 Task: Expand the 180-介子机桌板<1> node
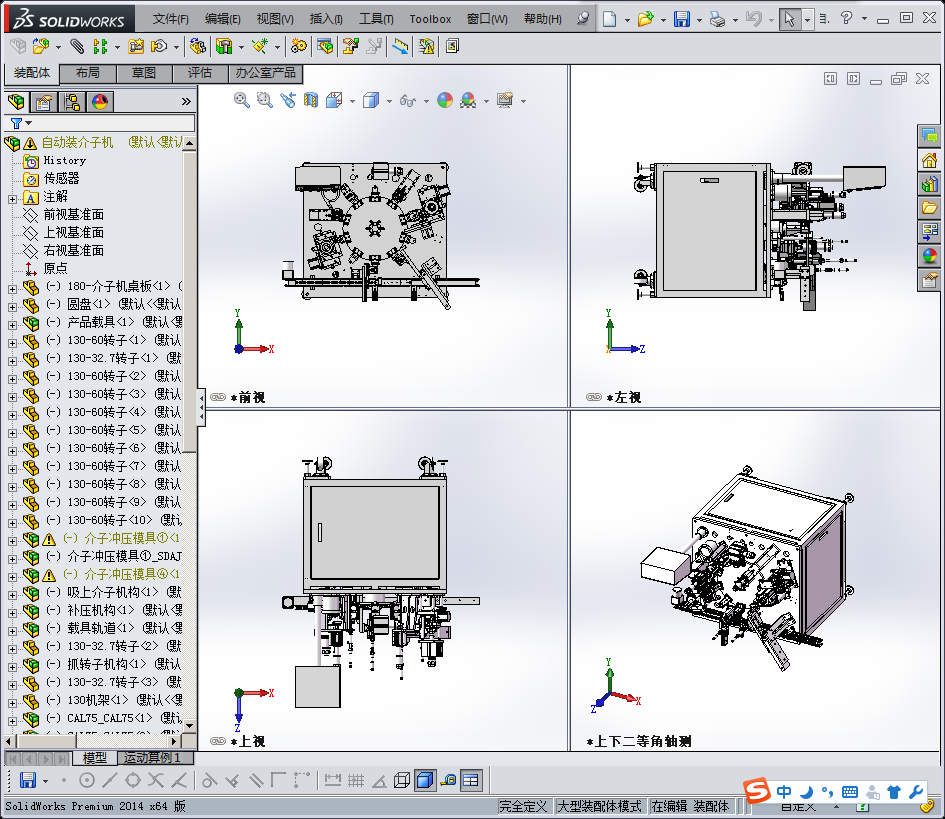click(x=12, y=289)
